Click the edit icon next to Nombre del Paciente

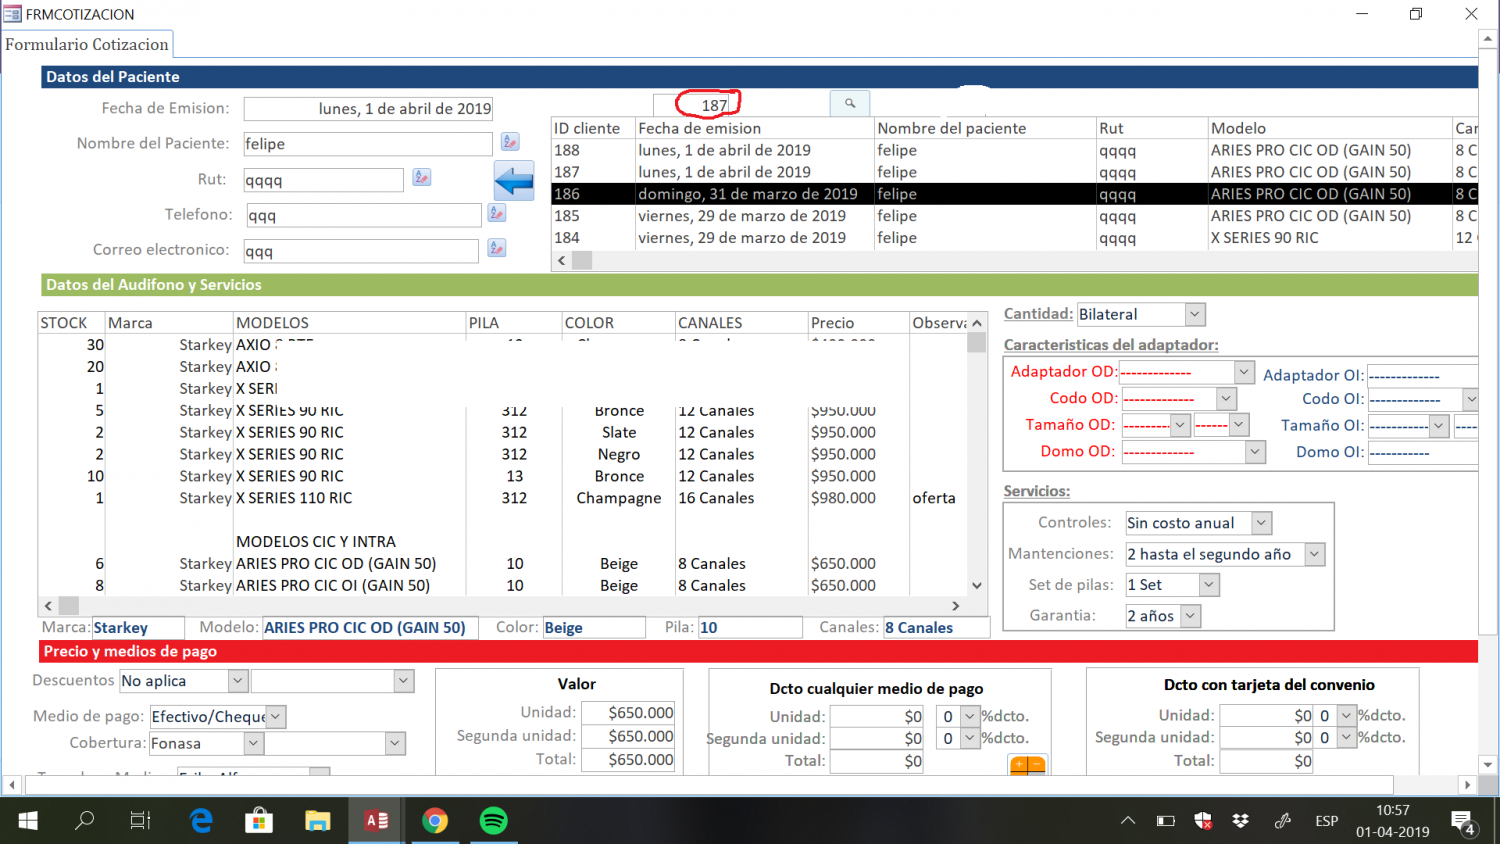pos(510,142)
